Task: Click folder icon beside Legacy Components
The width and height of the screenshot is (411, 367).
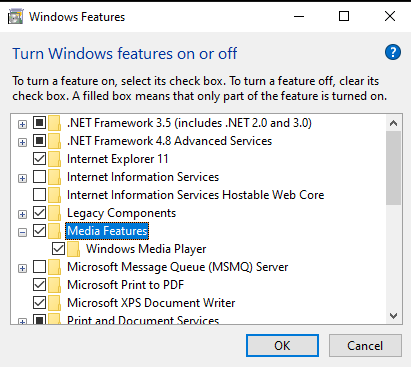Action: [x=54, y=213]
